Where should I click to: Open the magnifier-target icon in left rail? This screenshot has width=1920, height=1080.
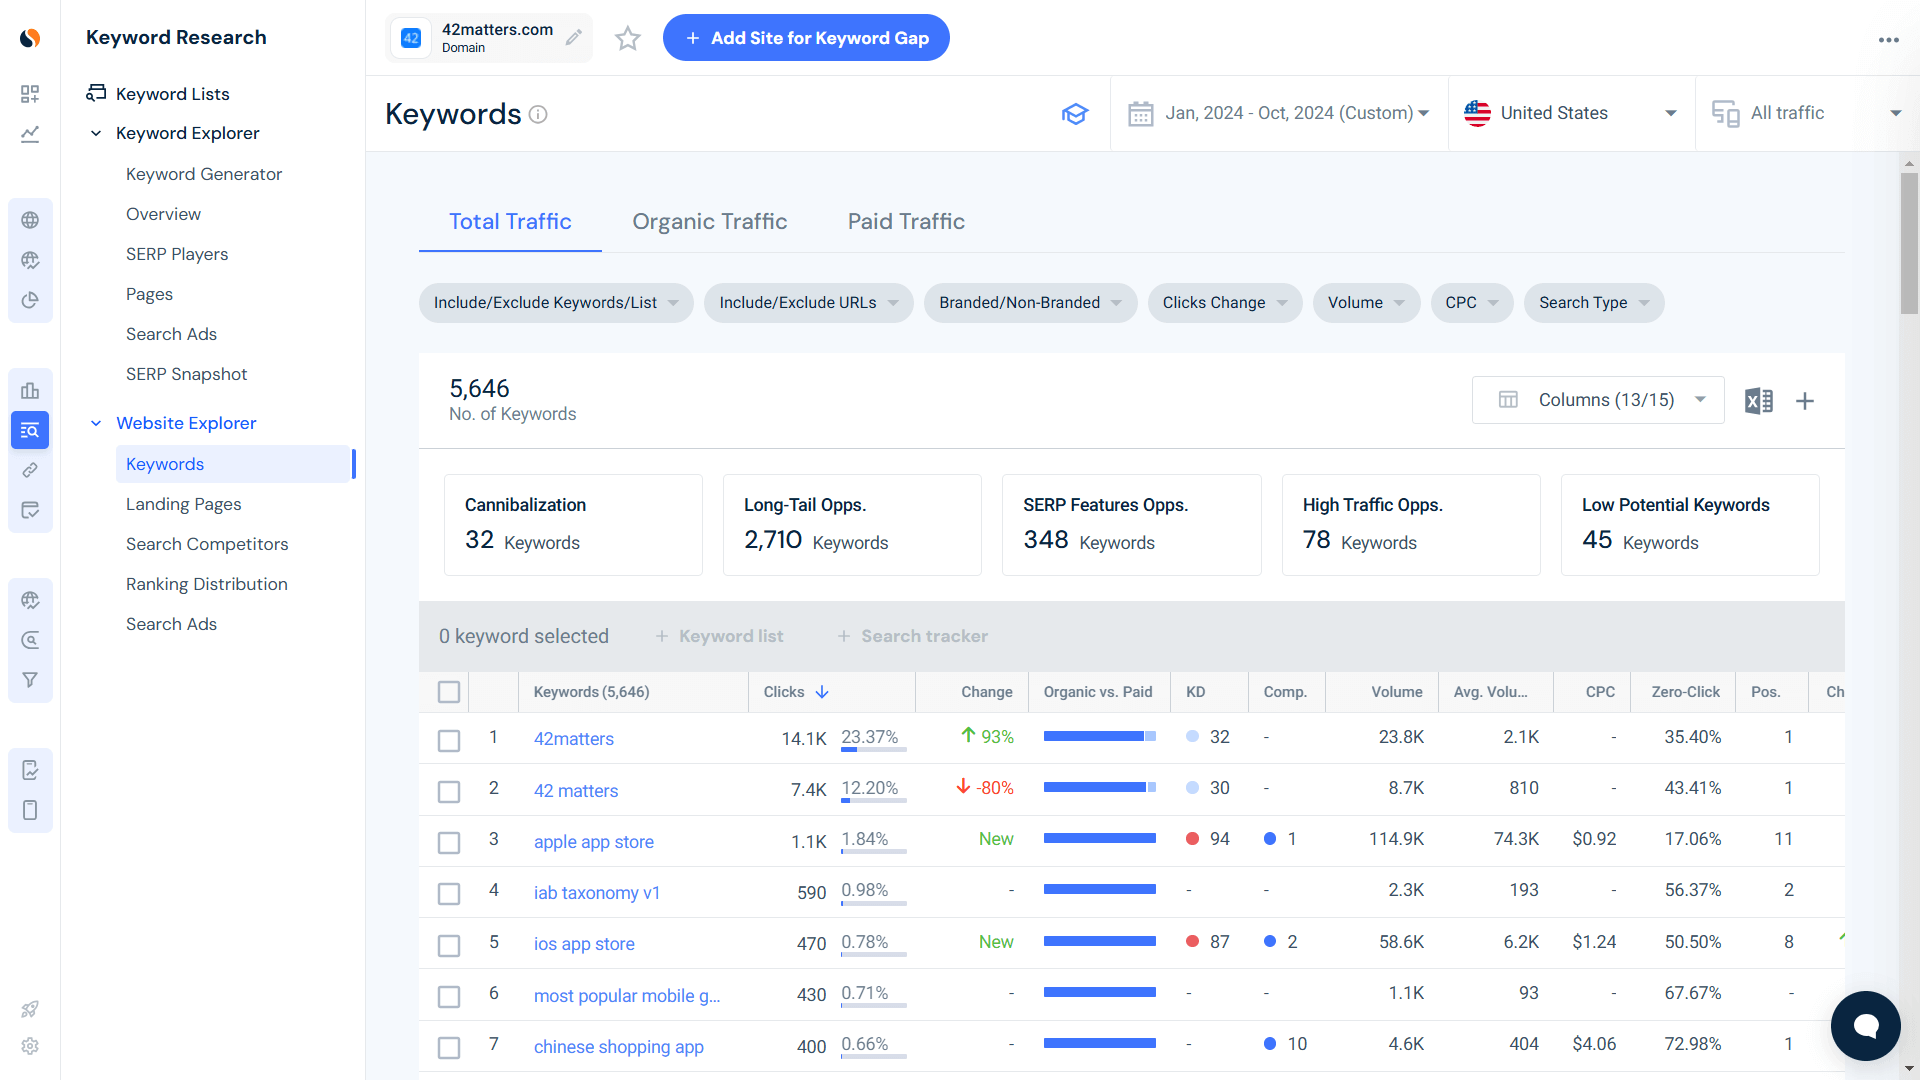point(30,640)
